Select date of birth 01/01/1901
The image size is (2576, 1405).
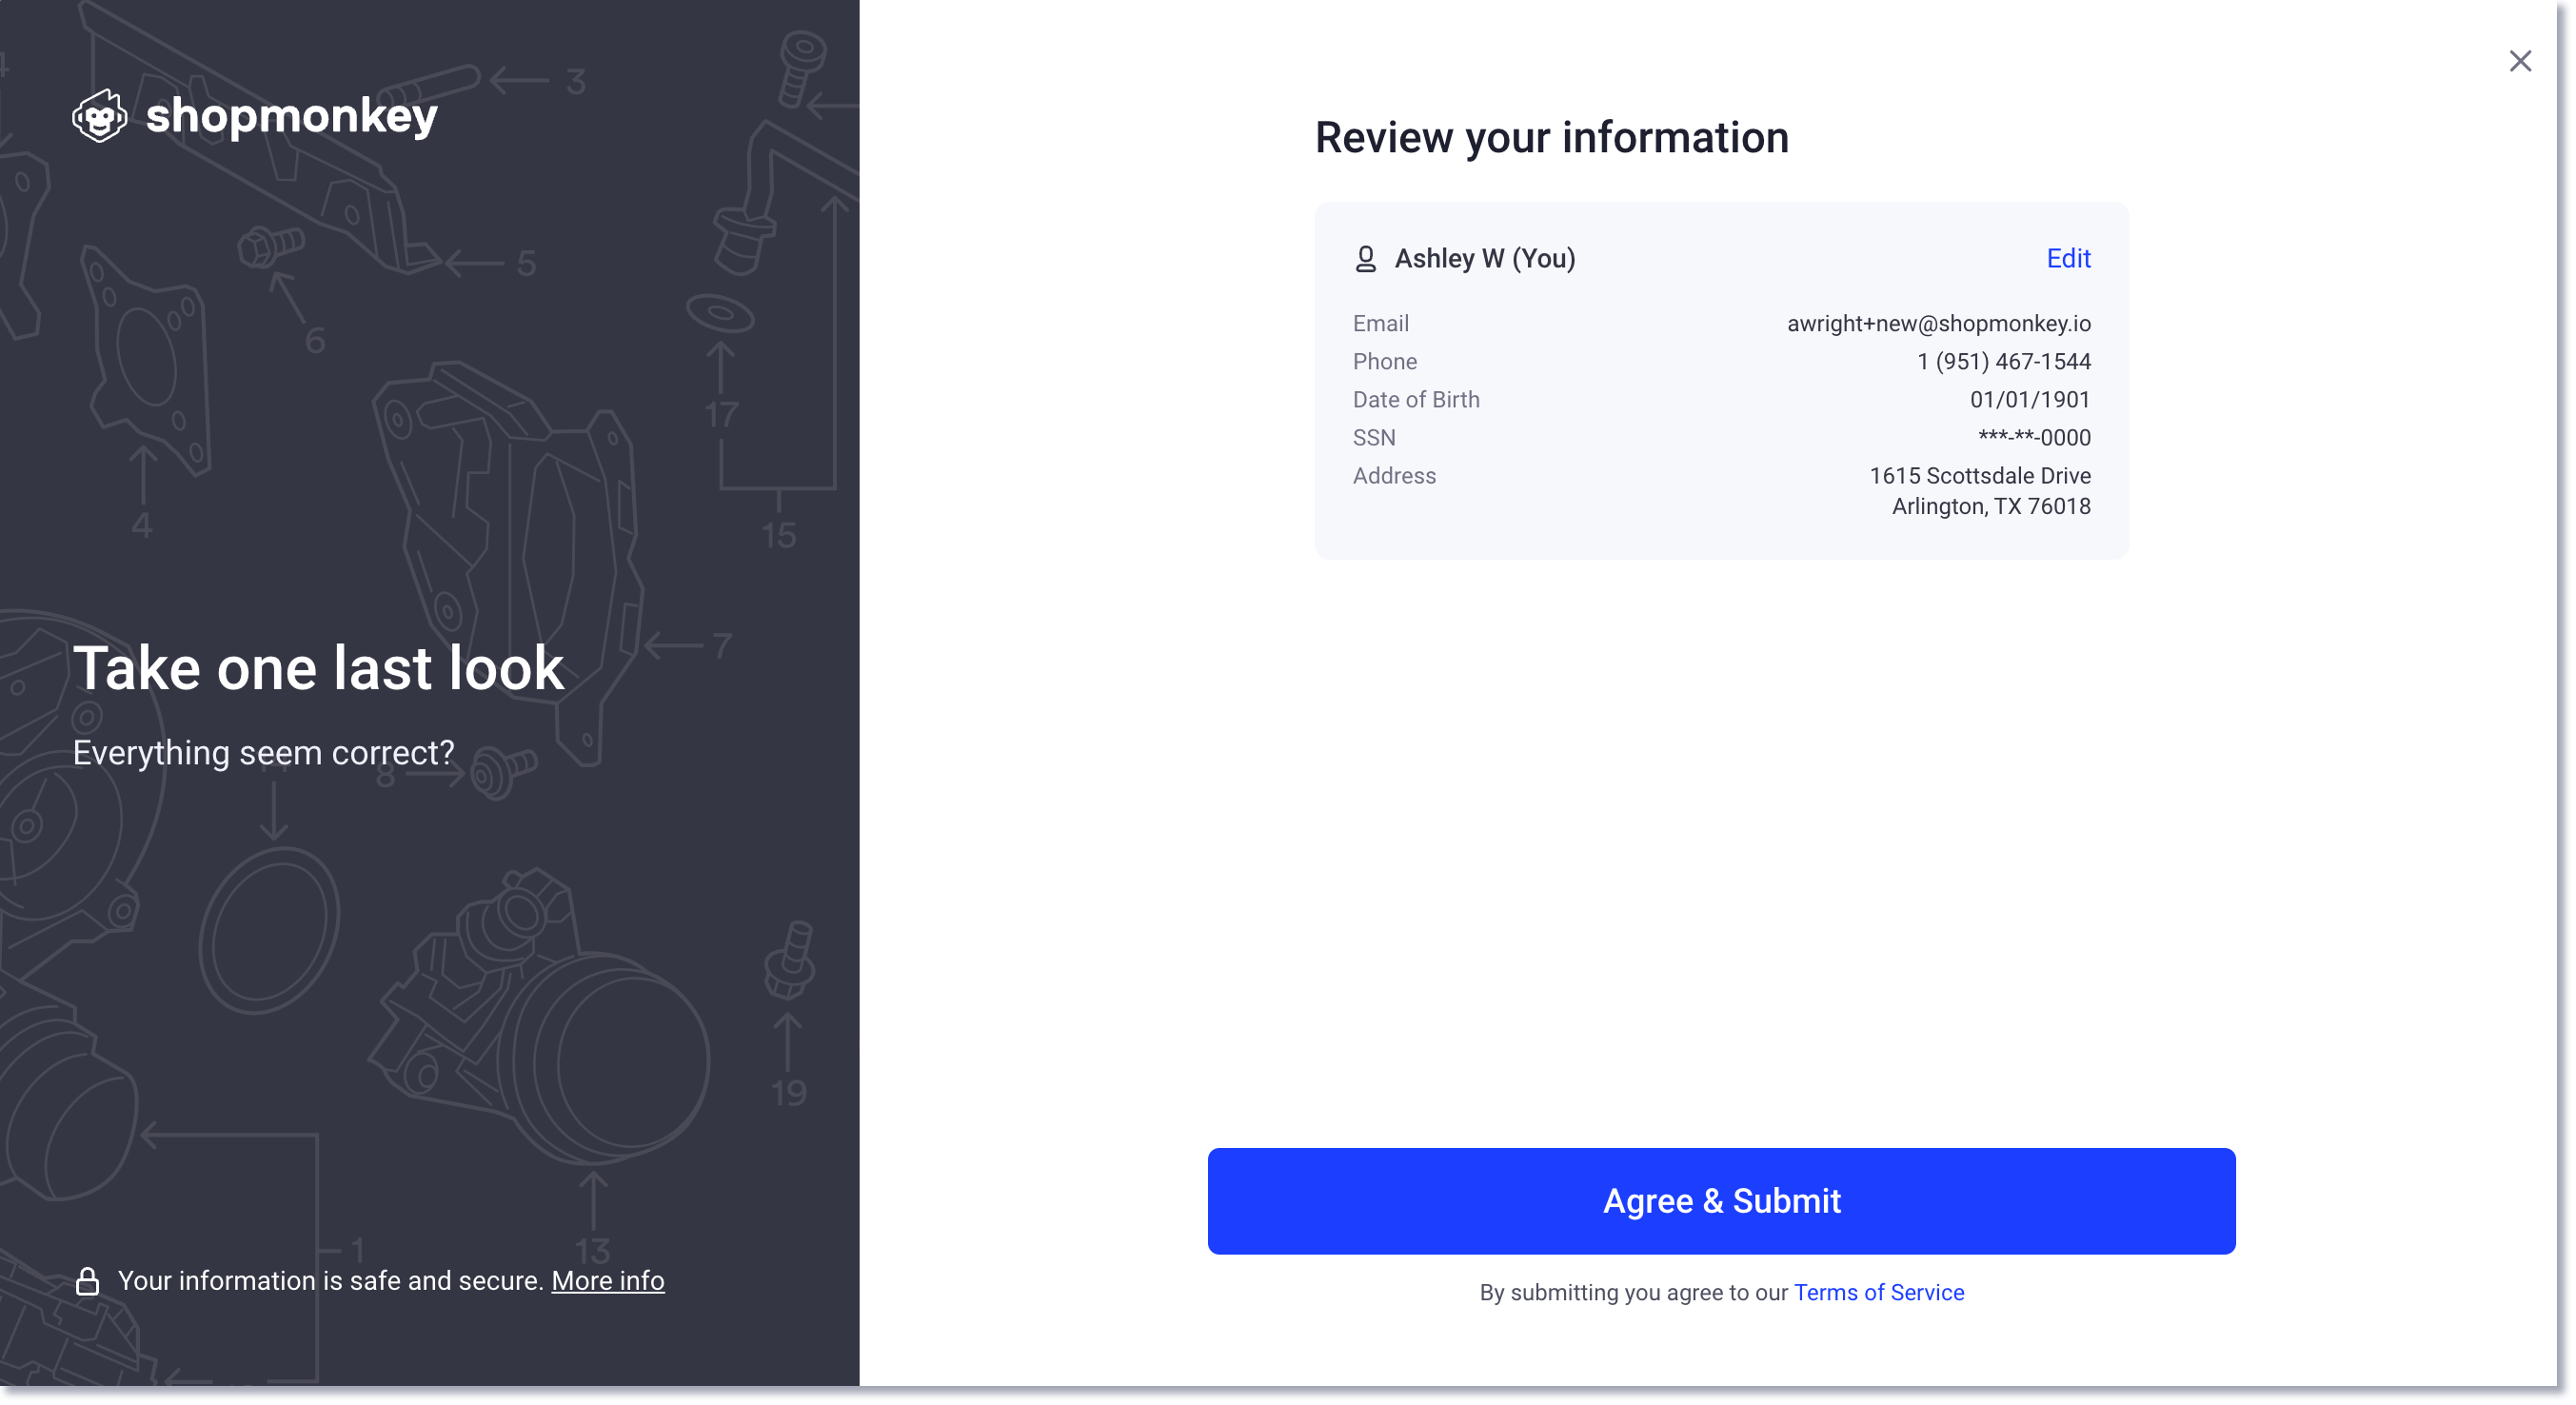click(x=2029, y=400)
